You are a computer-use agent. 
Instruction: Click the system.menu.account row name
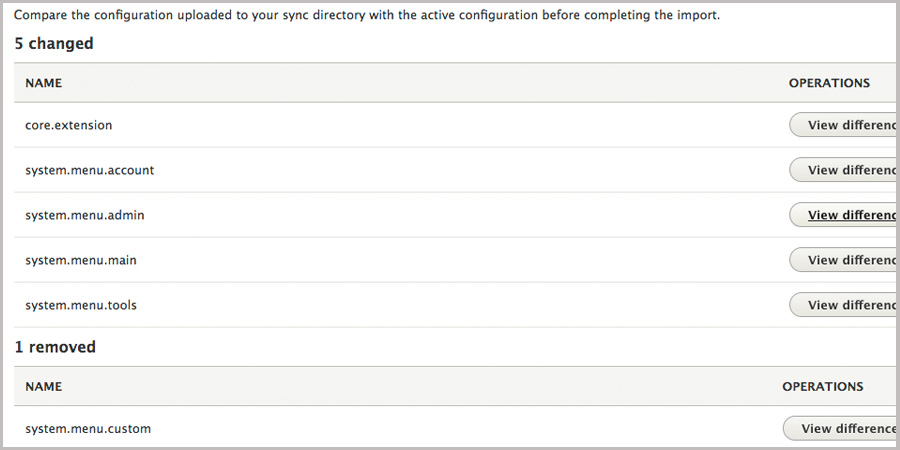(90, 170)
